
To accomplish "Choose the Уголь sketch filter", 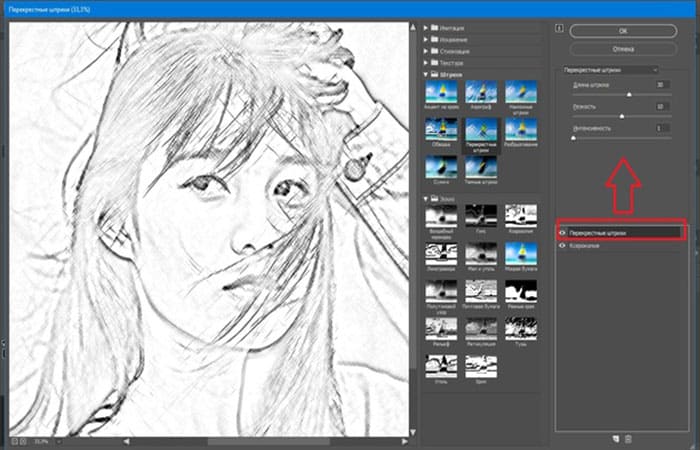I will 441,367.
